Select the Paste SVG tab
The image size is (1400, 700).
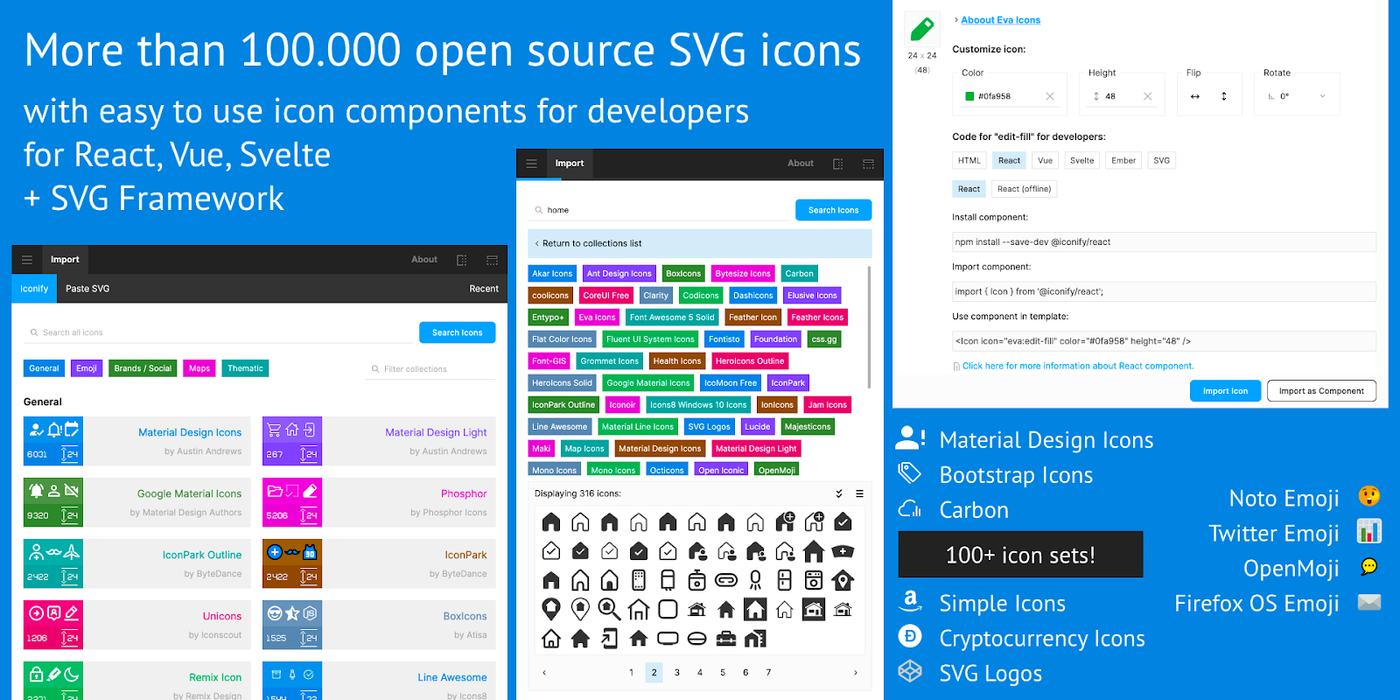[x=87, y=289]
